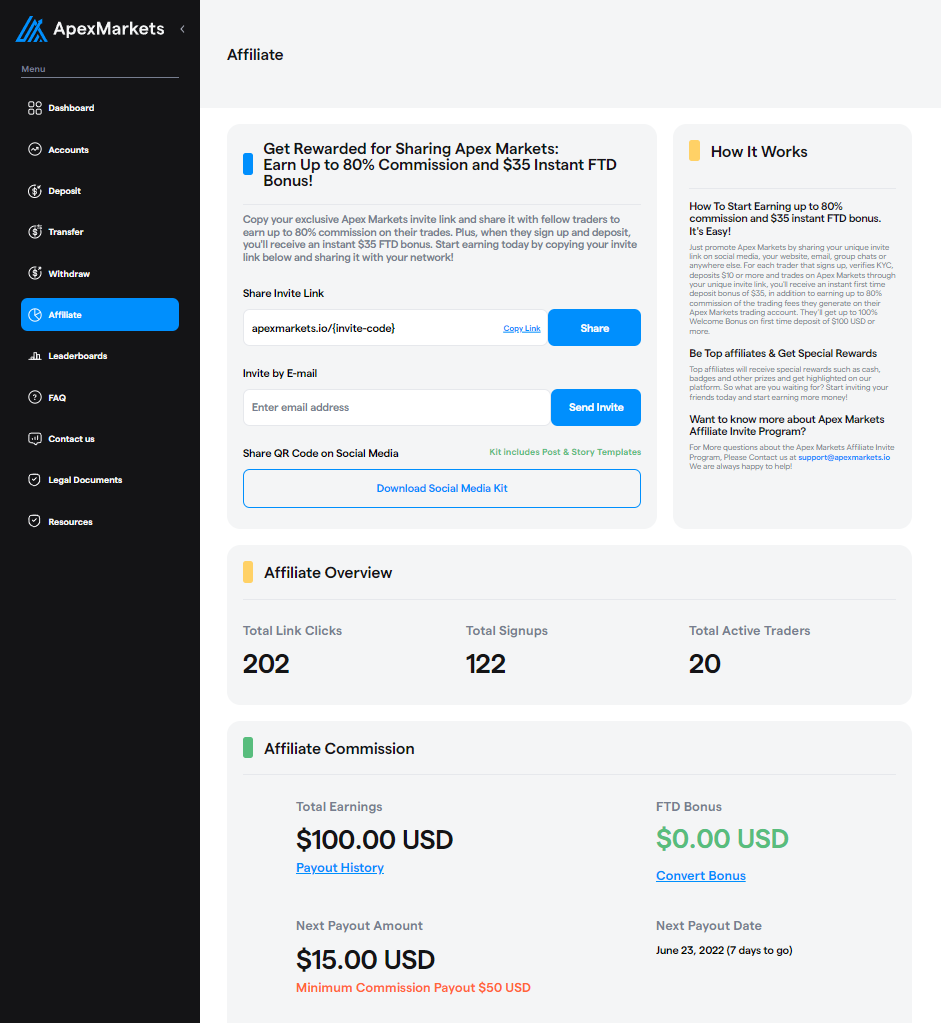This screenshot has height=1023, width=941.
Task: Click the Deposit dollar icon
Action: [x=34, y=190]
